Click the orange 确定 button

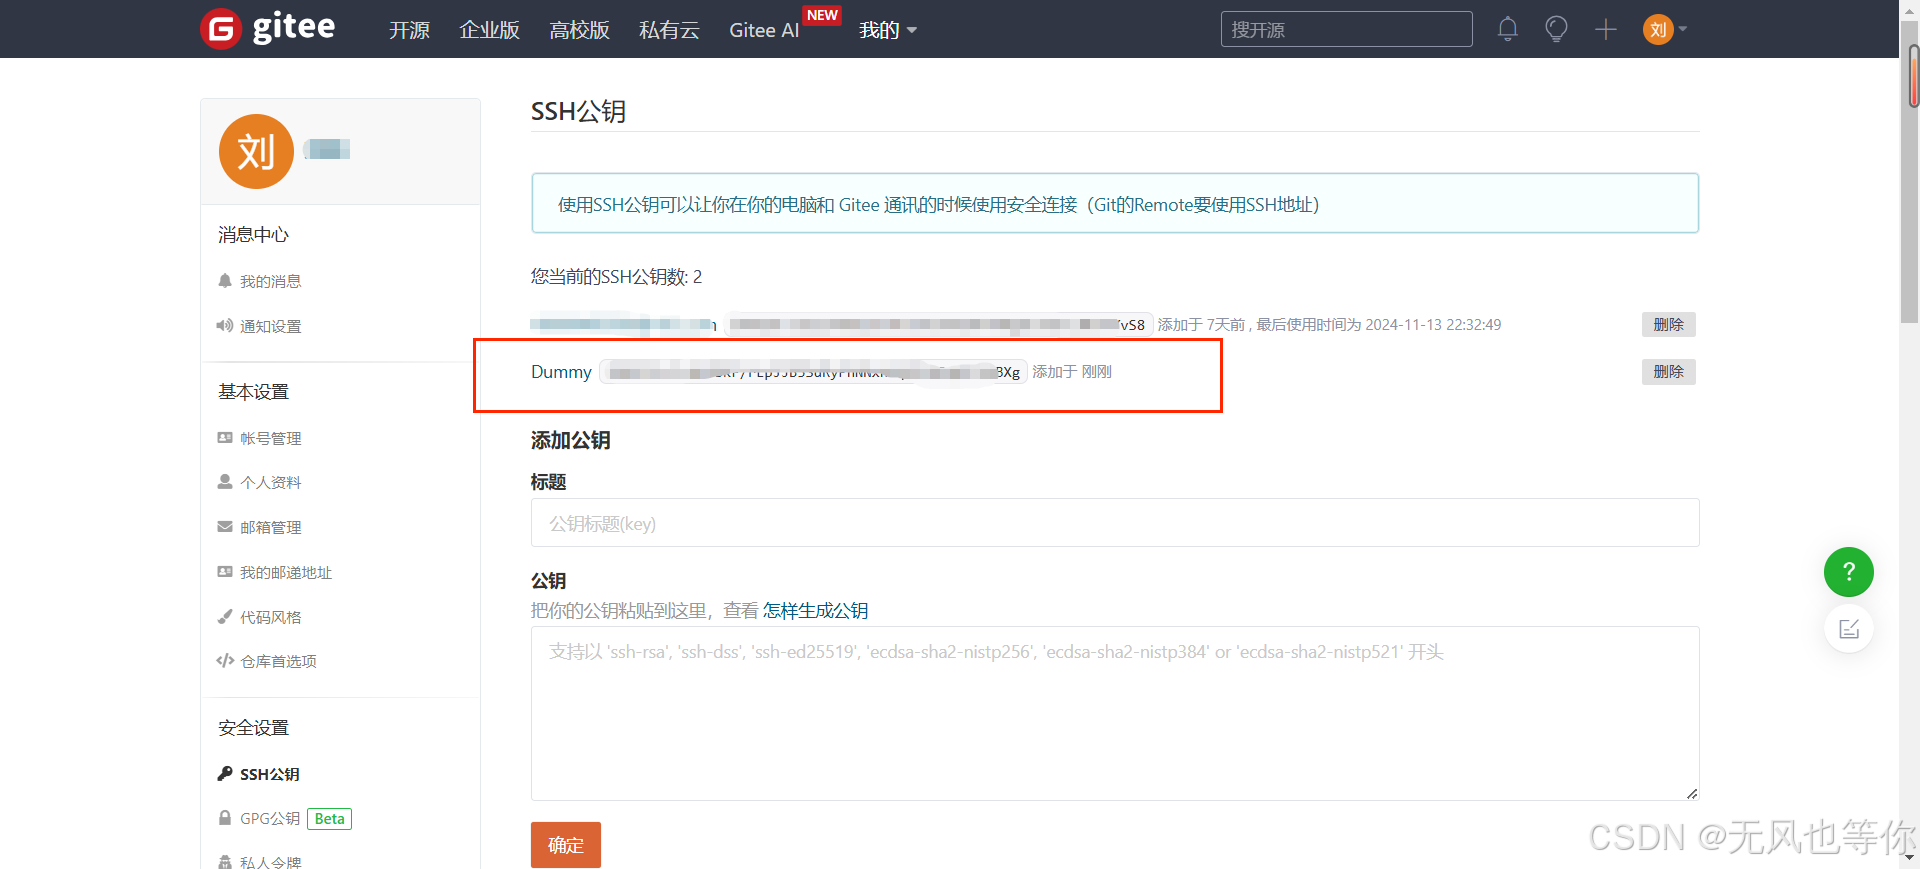coord(566,845)
